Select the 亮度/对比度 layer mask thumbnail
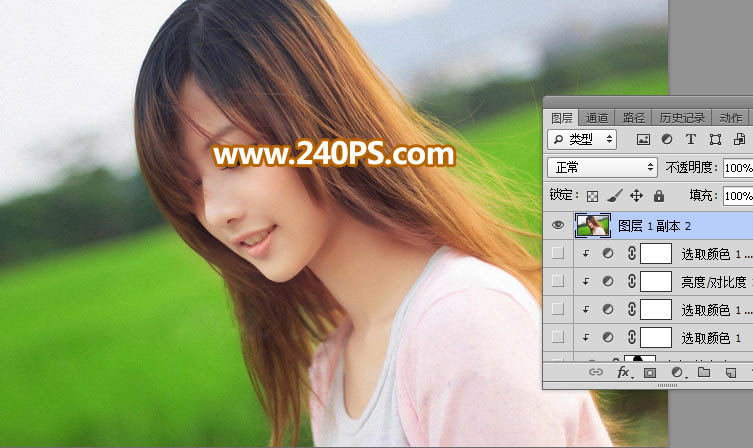This screenshot has width=753, height=448. (x=656, y=281)
